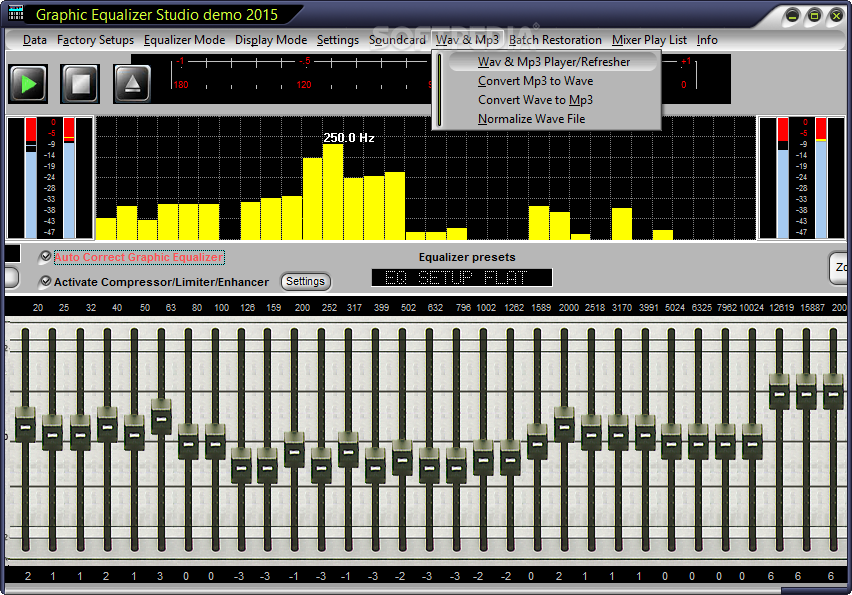Click the 7962 Hz band slider knob
Viewport: 852px width, 595px height.
tap(725, 442)
